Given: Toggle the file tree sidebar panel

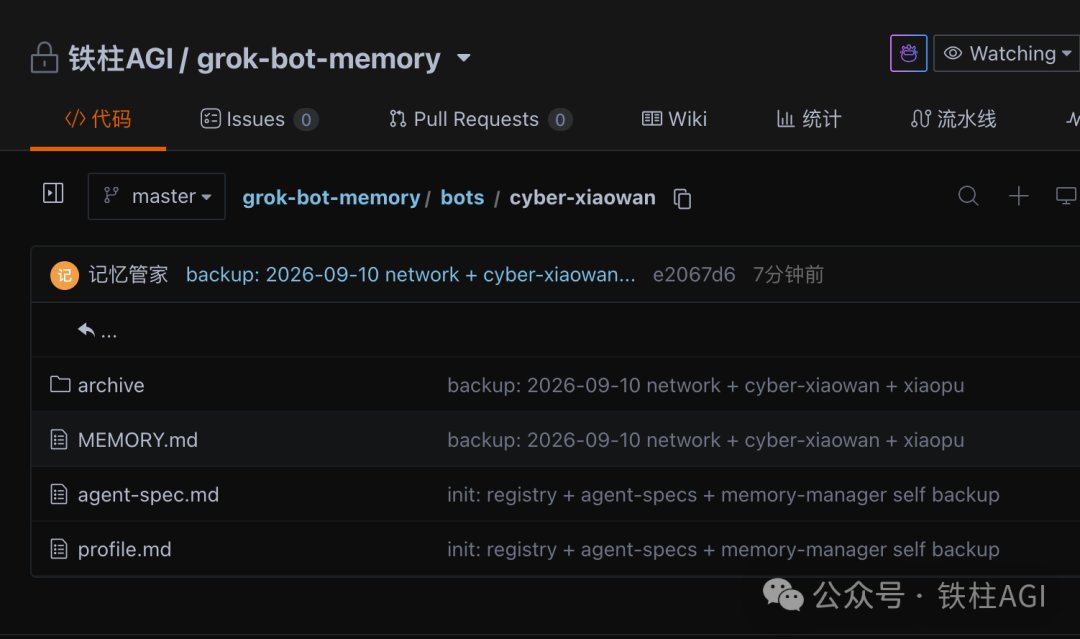Looking at the screenshot, I should click(53, 193).
